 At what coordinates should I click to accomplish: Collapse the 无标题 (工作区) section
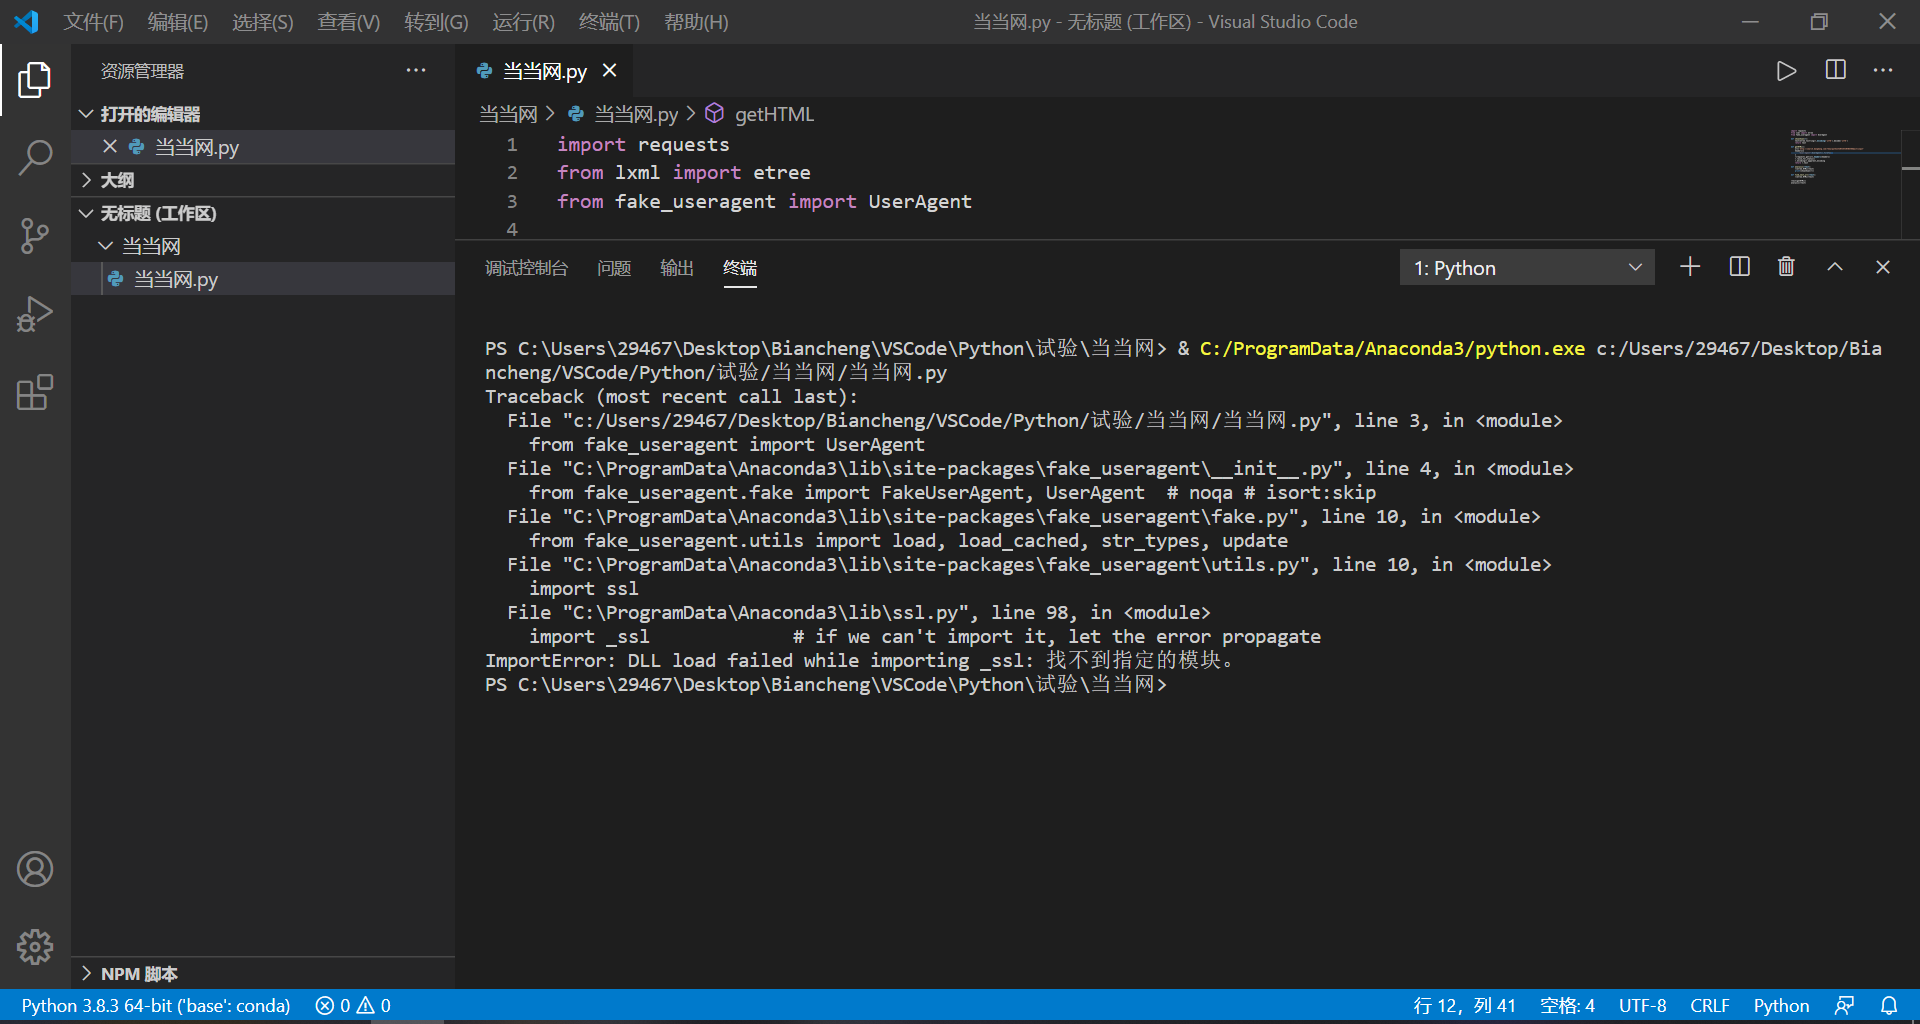(x=264, y=213)
